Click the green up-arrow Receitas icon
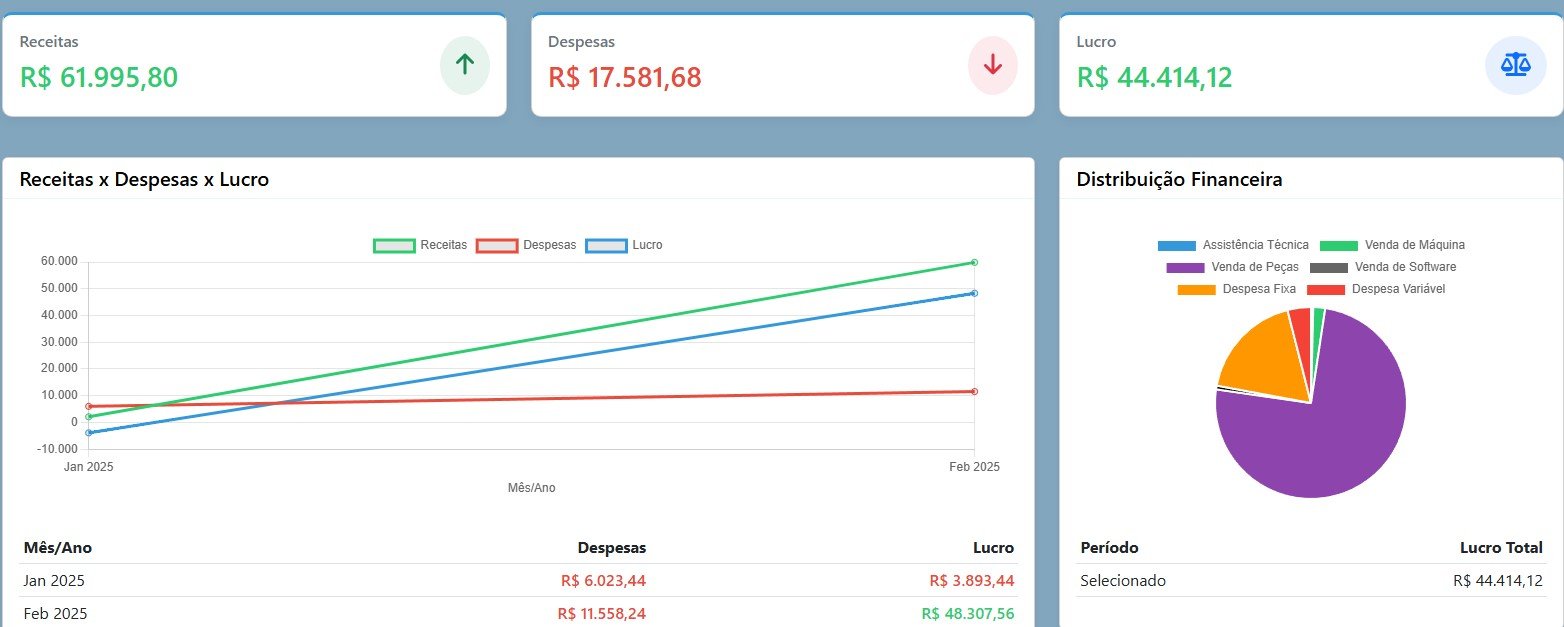The image size is (1564, 627). [x=465, y=65]
